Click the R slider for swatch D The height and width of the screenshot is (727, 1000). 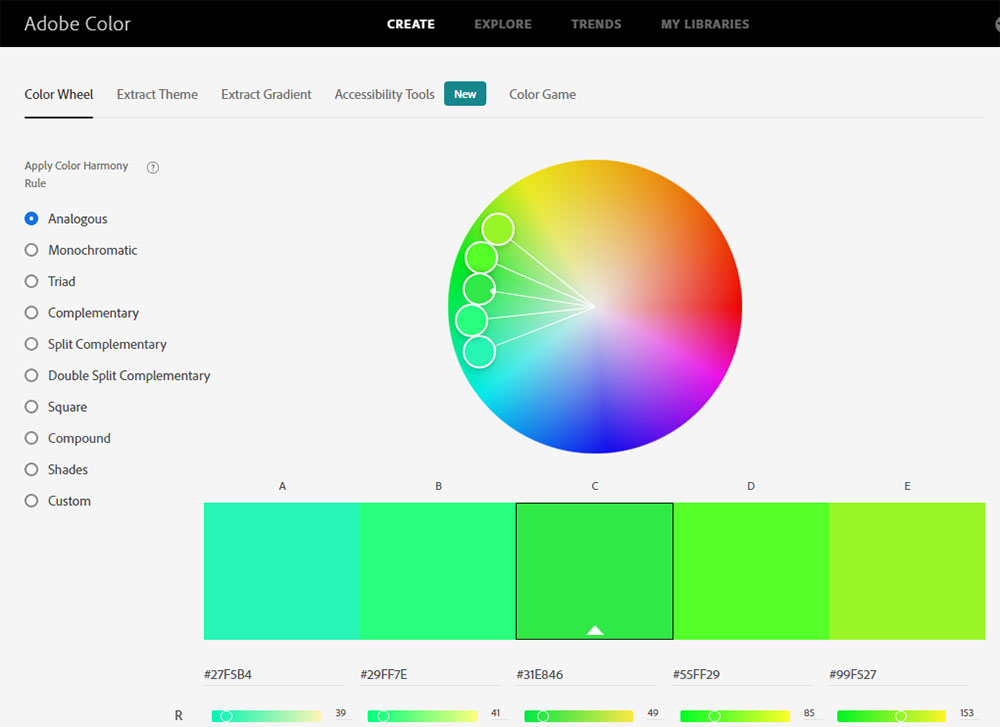(x=735, y=716)
